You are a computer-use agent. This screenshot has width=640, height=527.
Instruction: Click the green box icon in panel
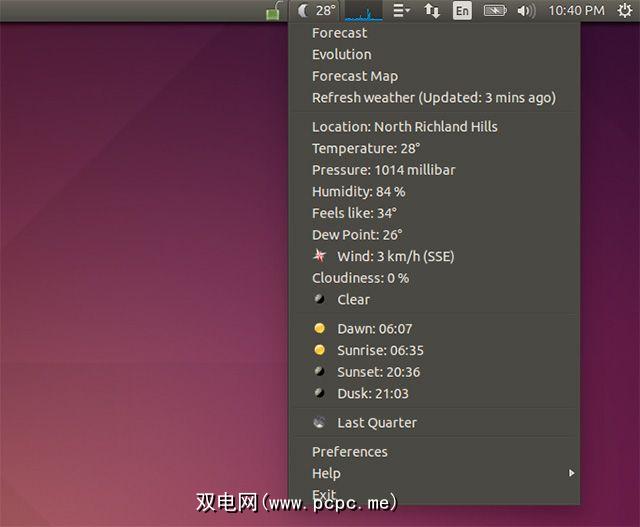click(273, 12)
